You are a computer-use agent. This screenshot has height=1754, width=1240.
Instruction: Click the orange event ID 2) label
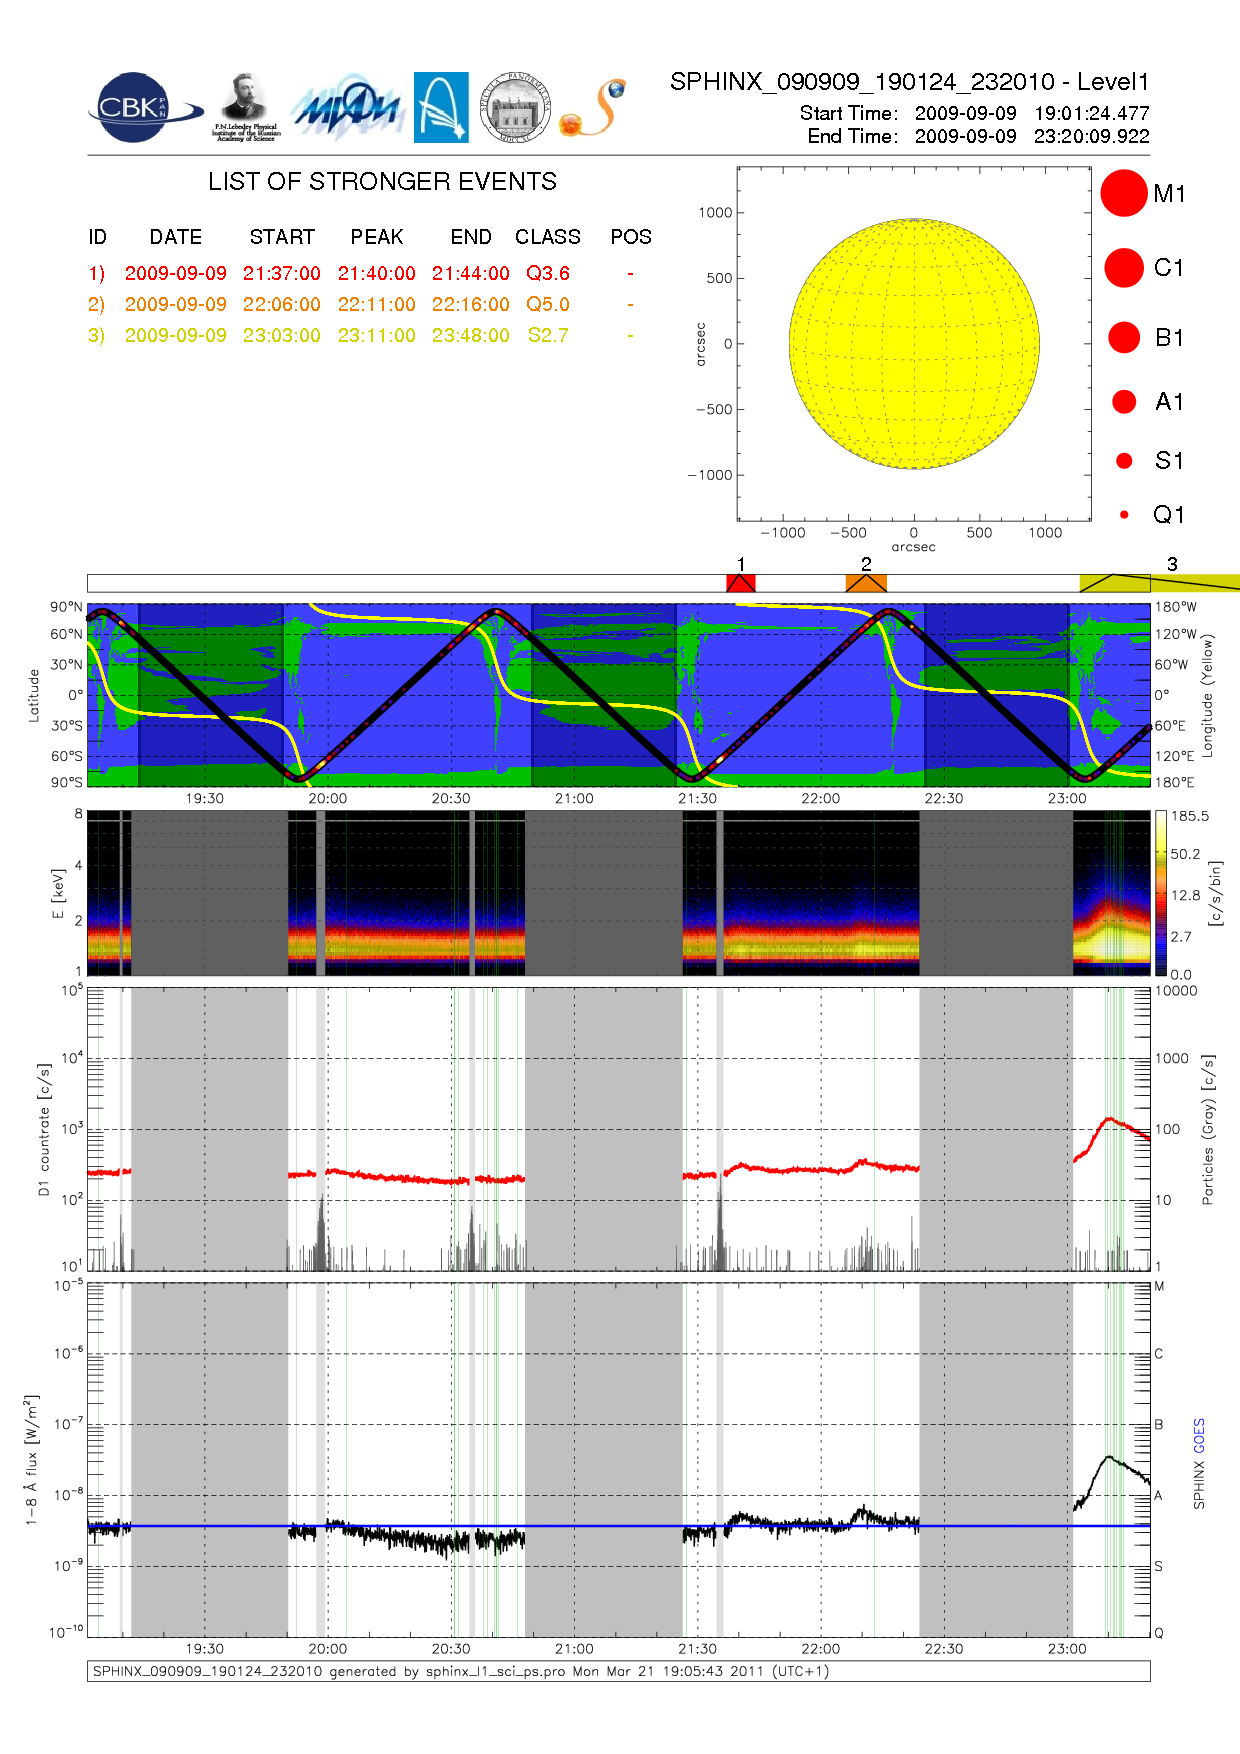(x=97, y=304)
